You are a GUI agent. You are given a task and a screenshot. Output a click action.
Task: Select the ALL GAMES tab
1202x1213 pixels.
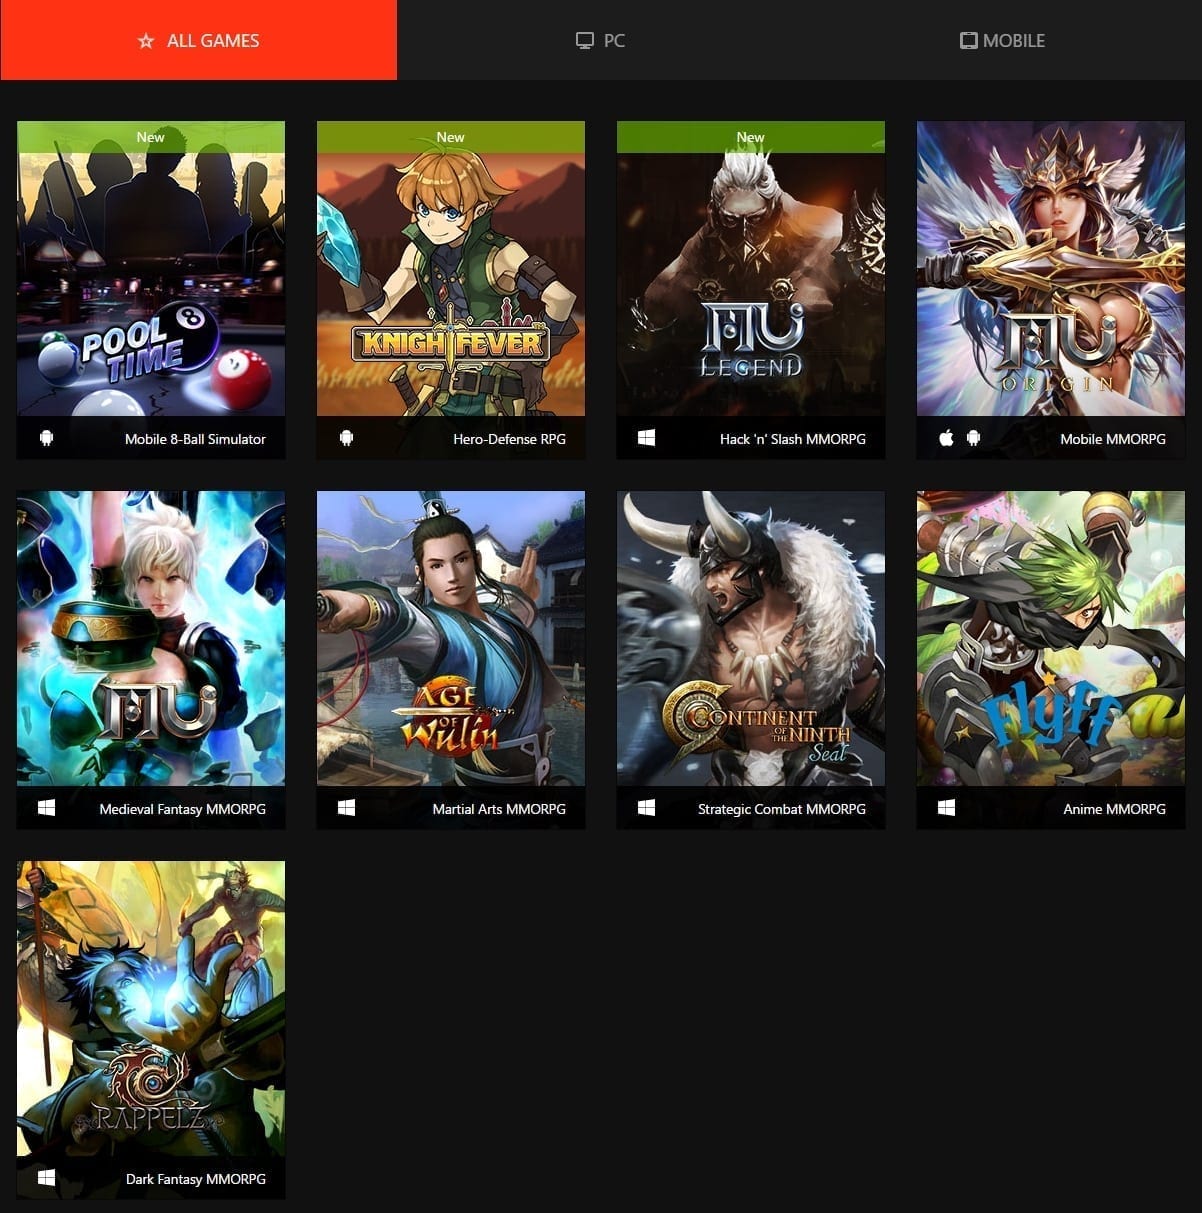[199, 41]
